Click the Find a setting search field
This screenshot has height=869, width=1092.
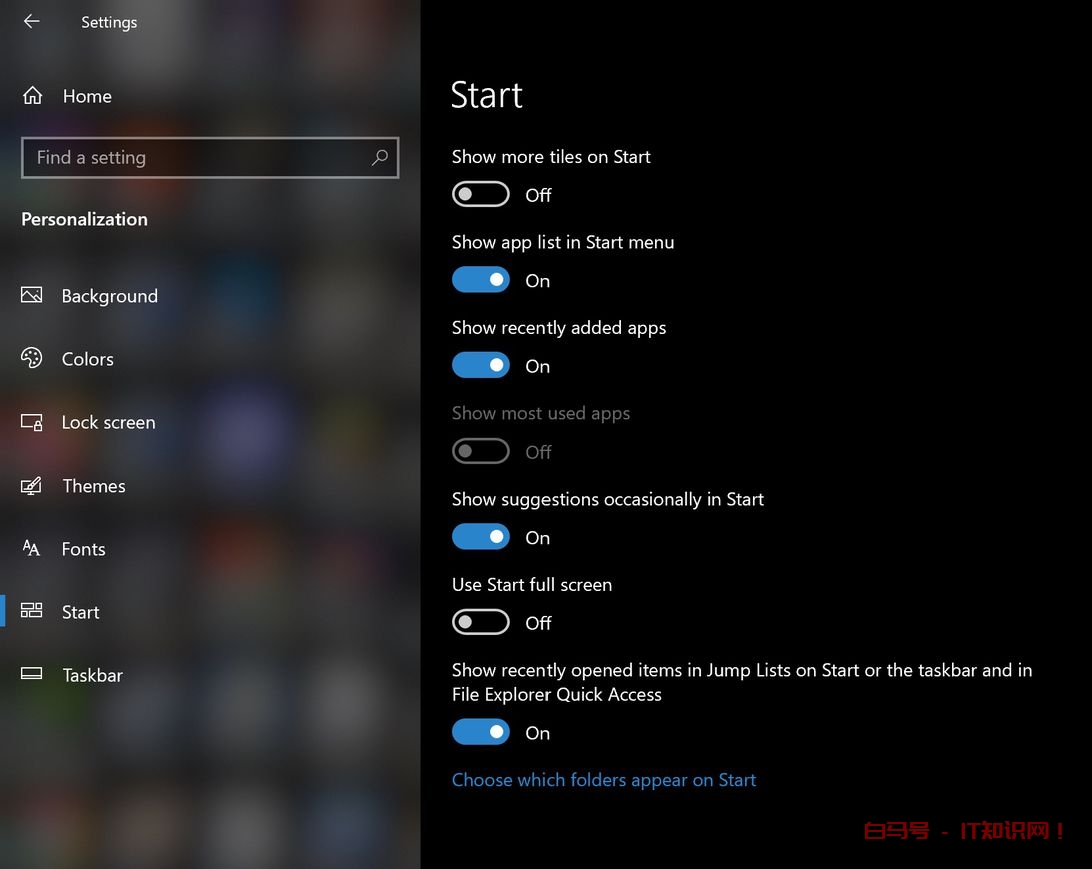[x=195, y=157]
